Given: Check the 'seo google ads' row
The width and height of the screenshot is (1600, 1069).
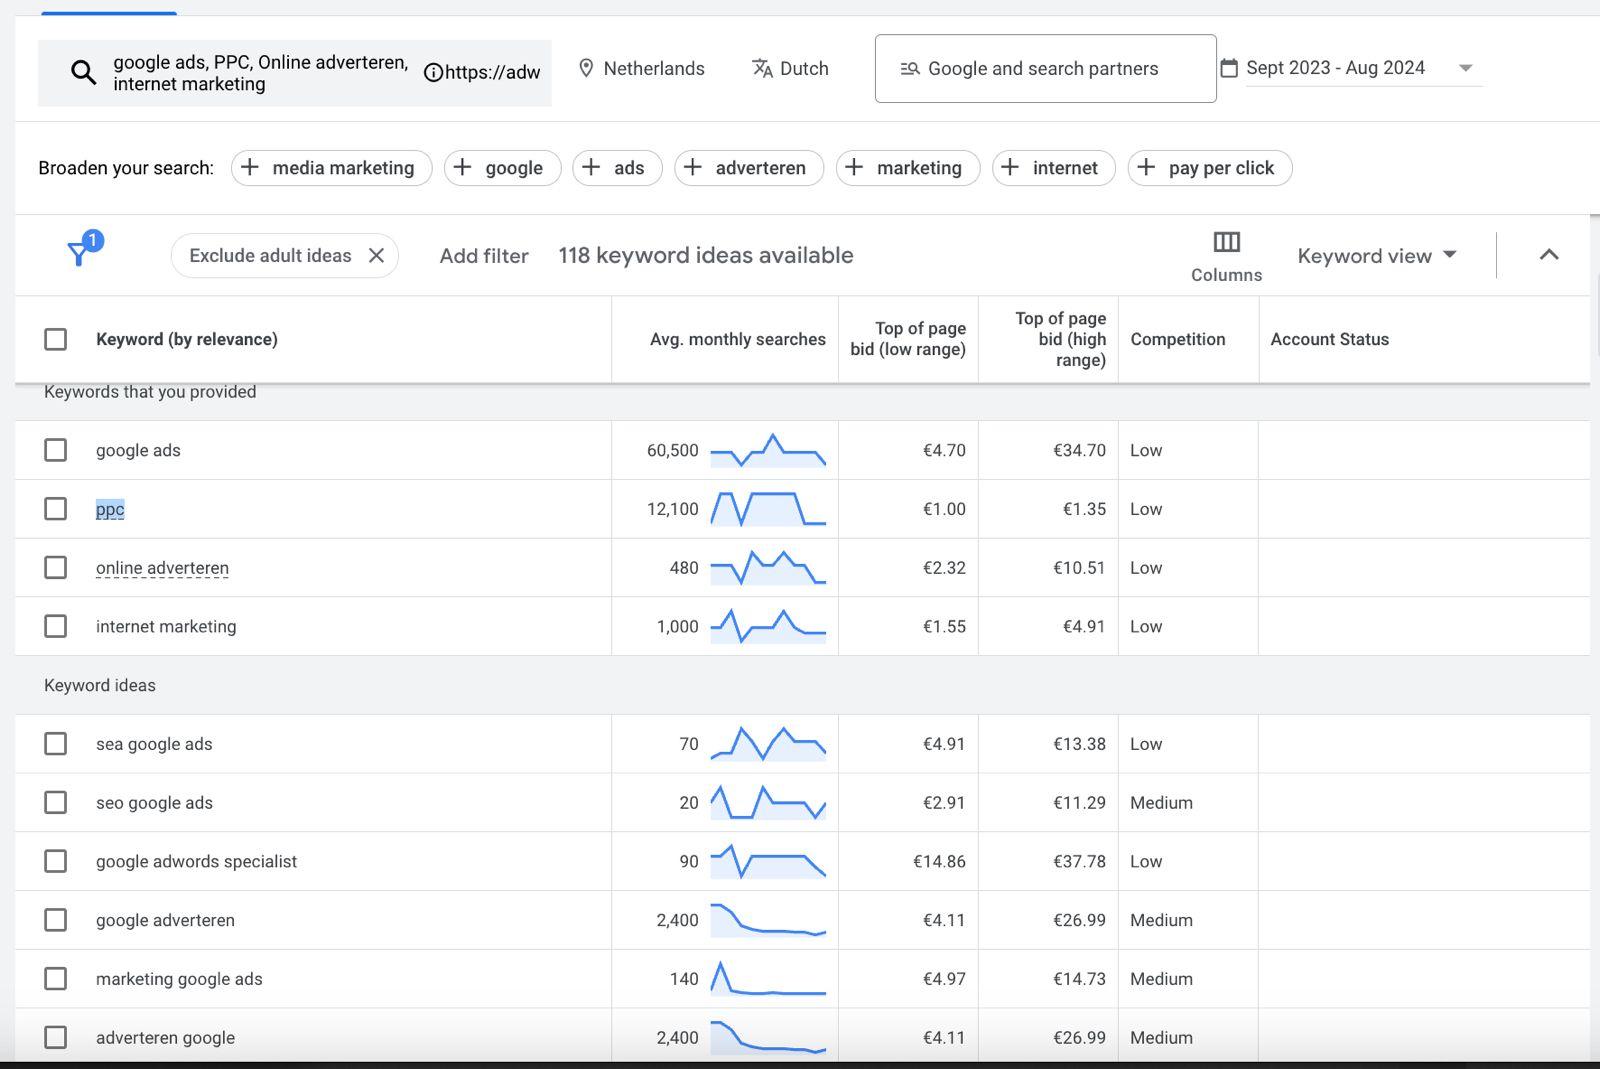Looking at the screenshot, I should click(x=56, y=803).
